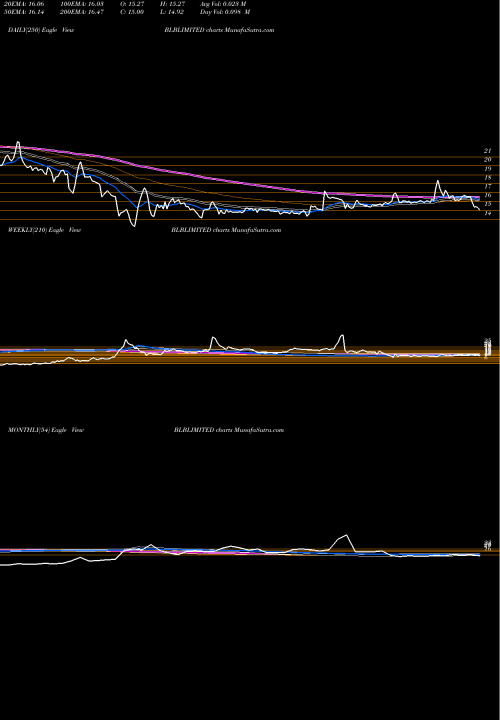Screen dimensions: 500x720
Task: Click the MONTHLY(54) Eagle View label
Action: coord(46,430)
